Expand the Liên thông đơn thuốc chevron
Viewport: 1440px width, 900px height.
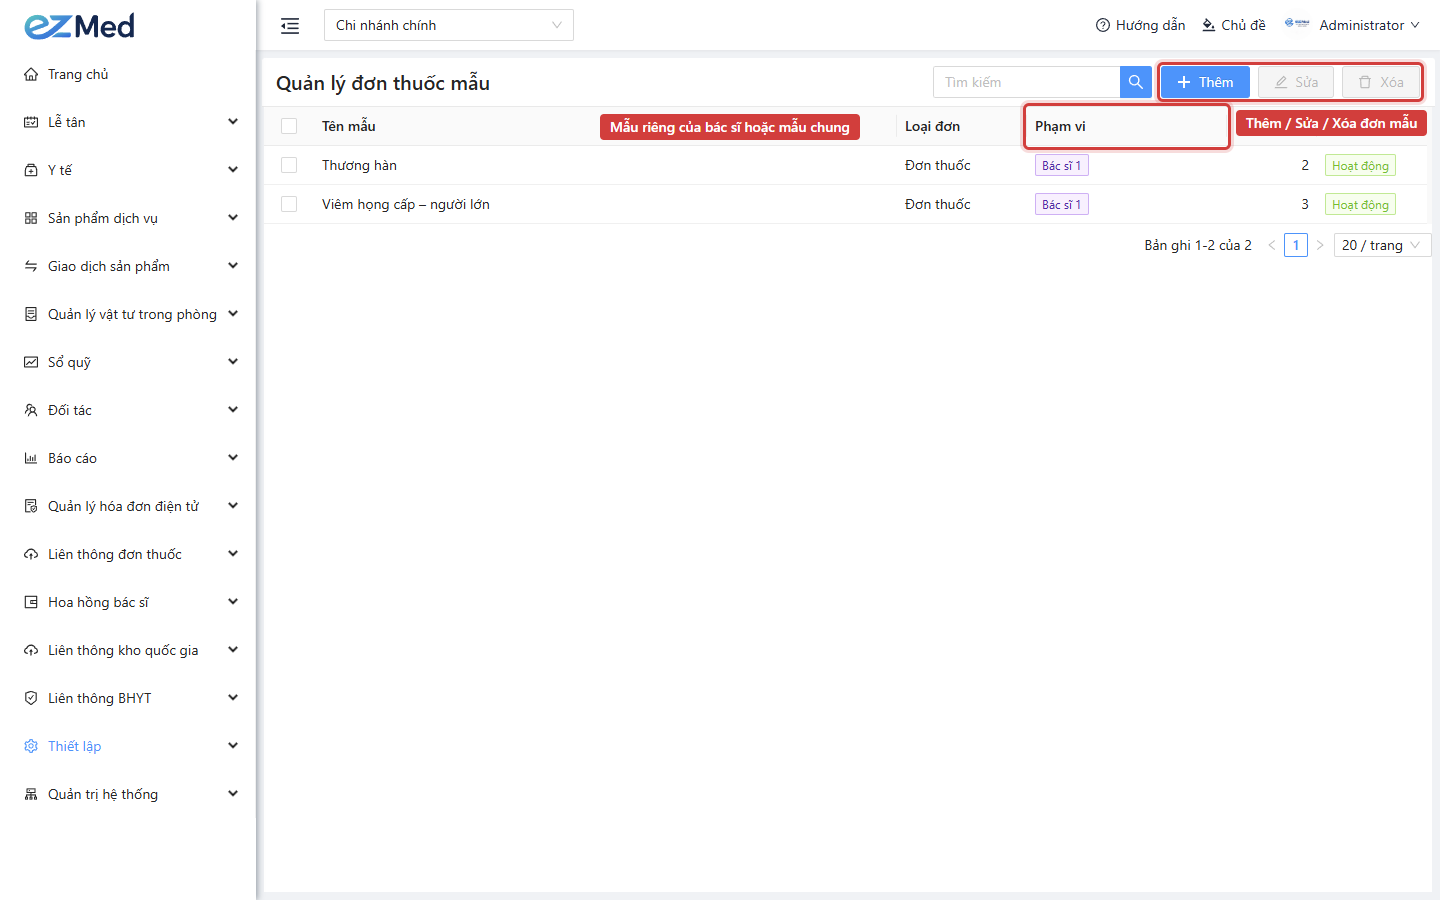point(233,554)
